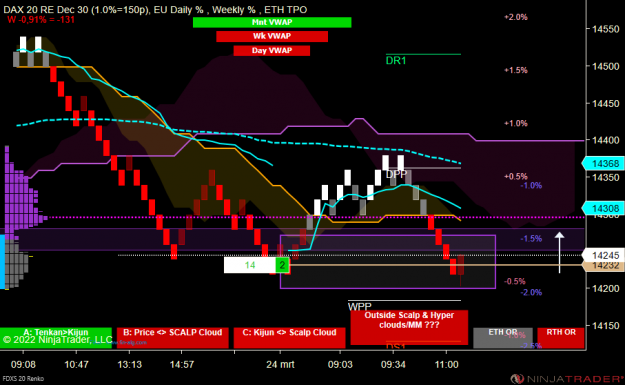Image resolution: width=625 pixels, height=385 pixels.
Task: Click the 09:03 time axis label
Action: 340,364
